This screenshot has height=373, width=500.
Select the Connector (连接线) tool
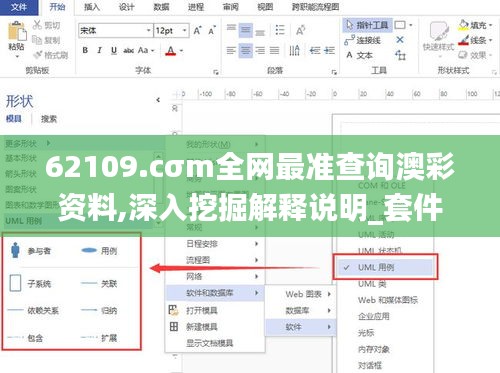coord(362,40)
